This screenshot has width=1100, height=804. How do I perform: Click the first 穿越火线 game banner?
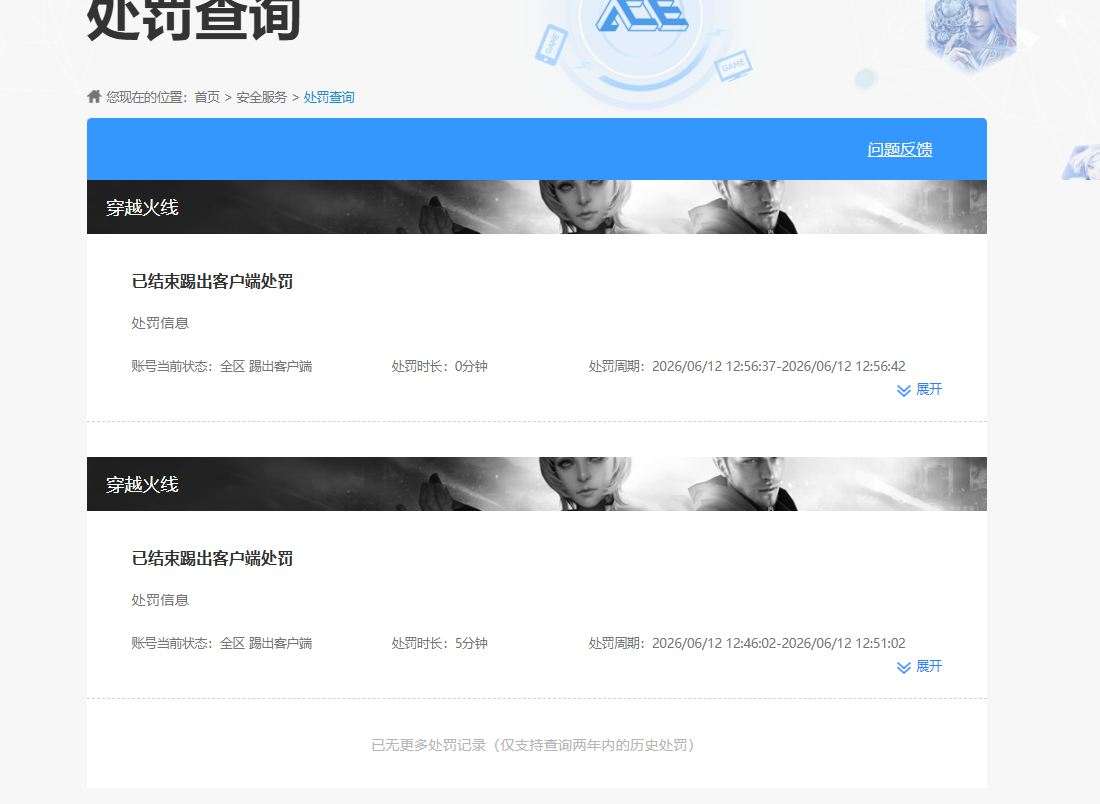[537, 207]
